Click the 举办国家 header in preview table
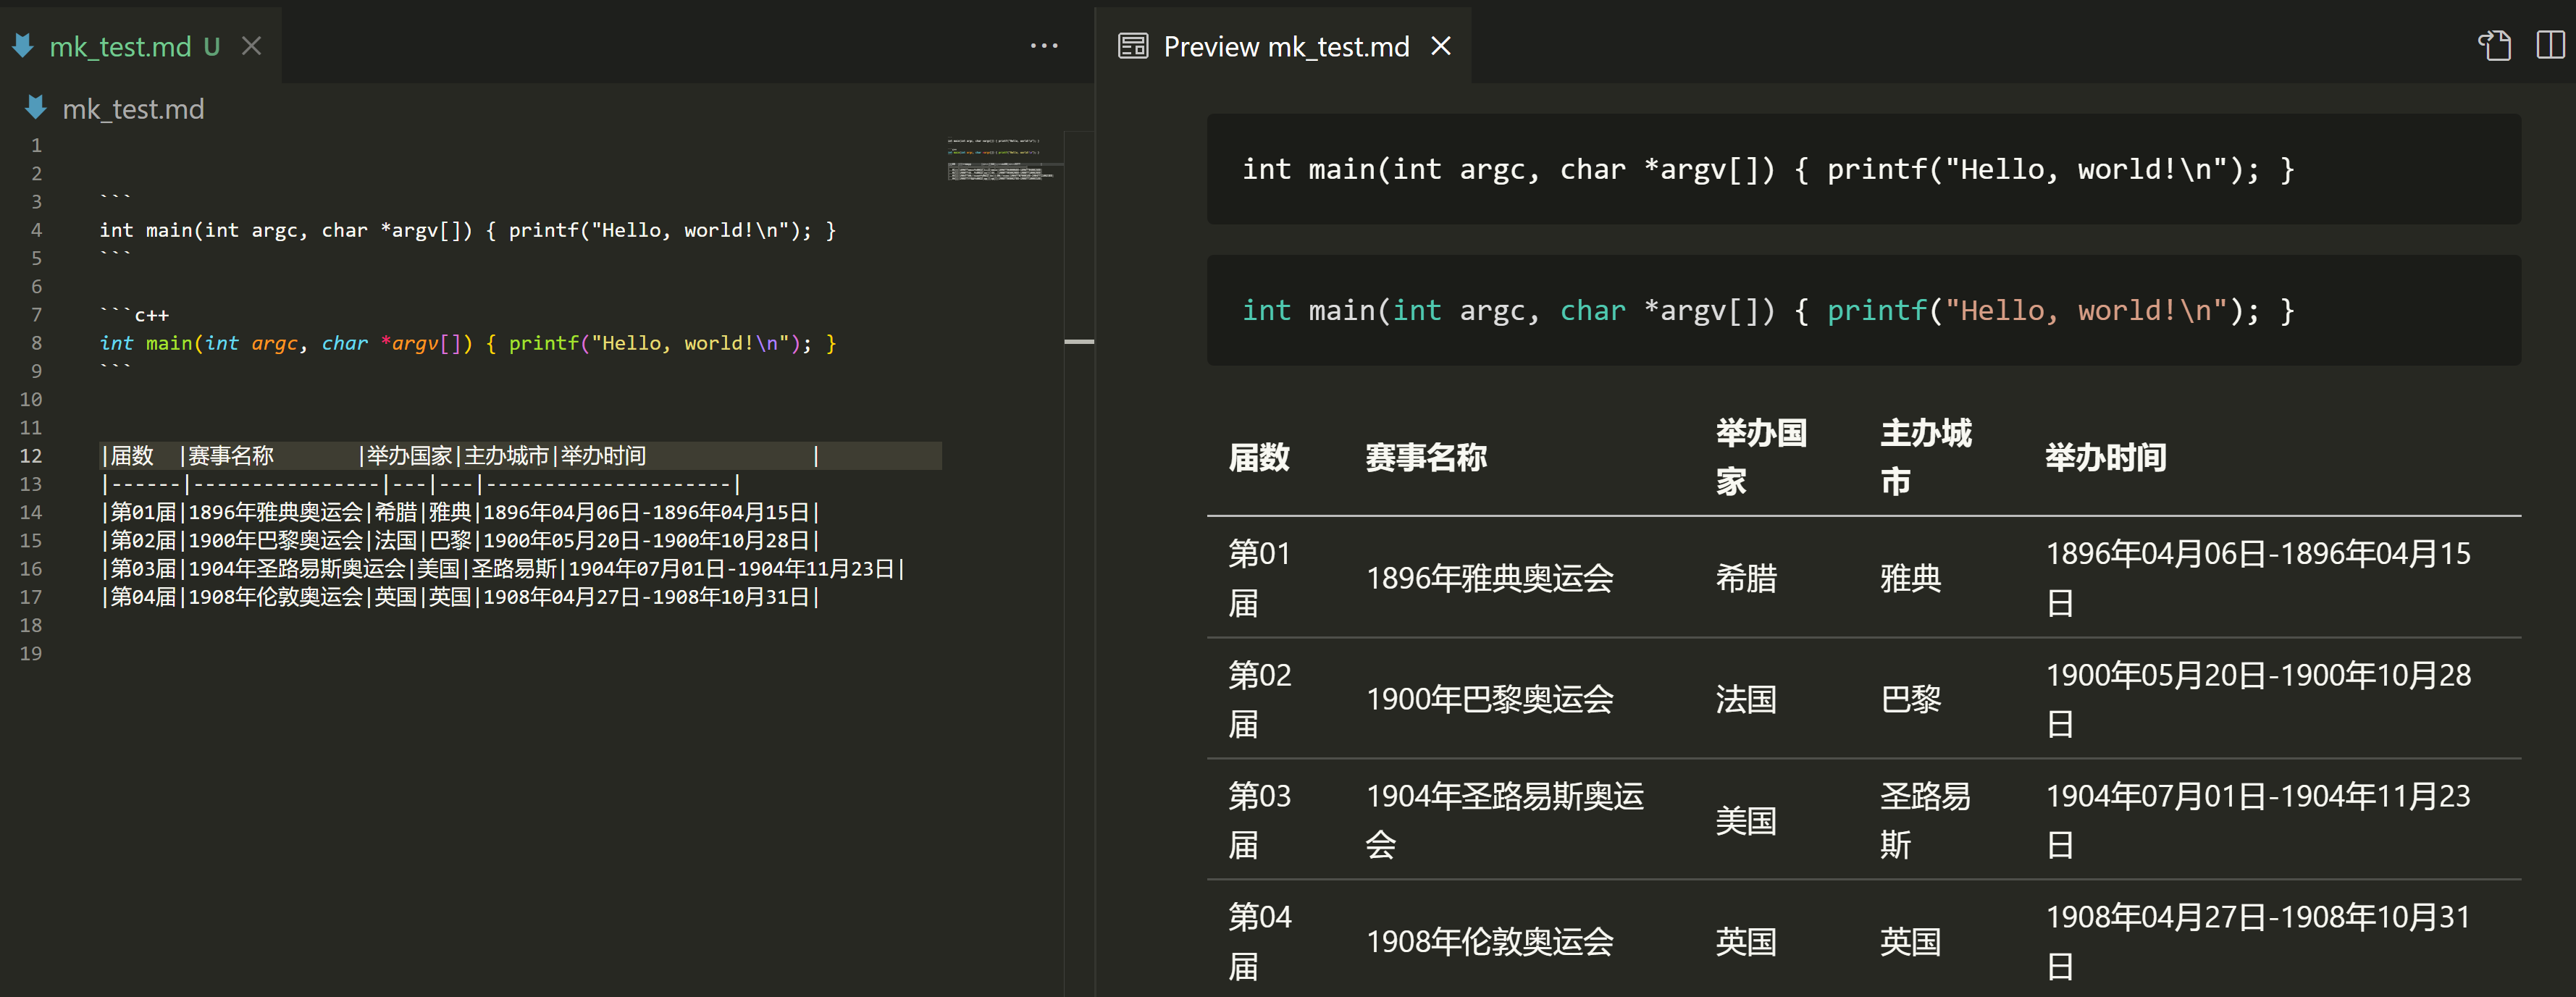 [1761, 457]
